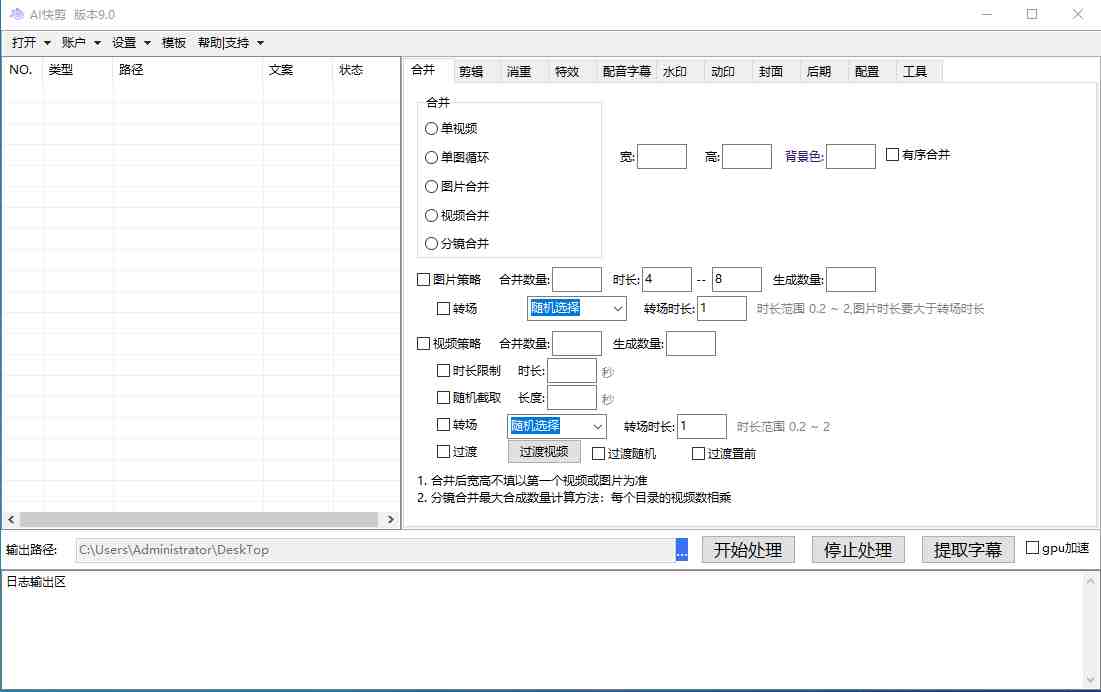Click the 输出路径 path input field
This screenshot has height=692, width=1101.
point(370,549)
